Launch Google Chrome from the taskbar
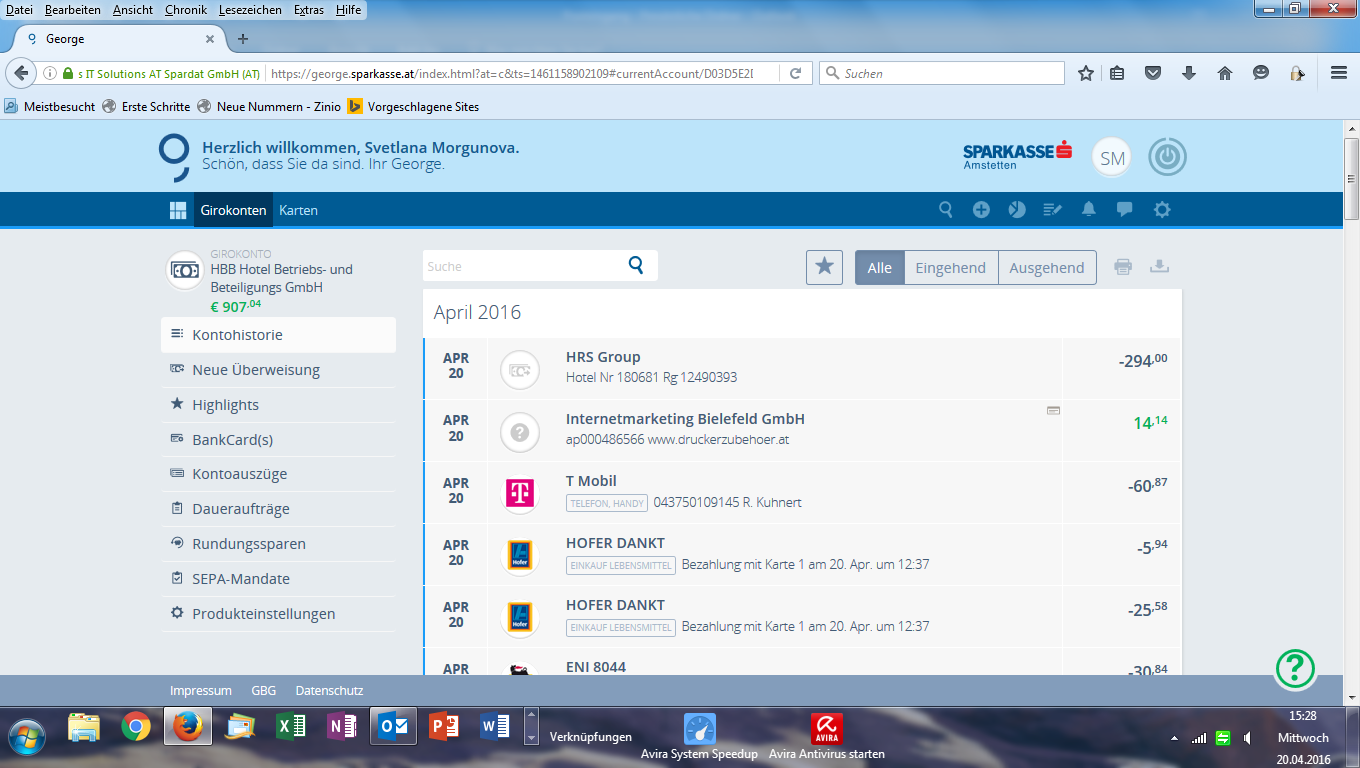1360x768 pixels. 136,727
